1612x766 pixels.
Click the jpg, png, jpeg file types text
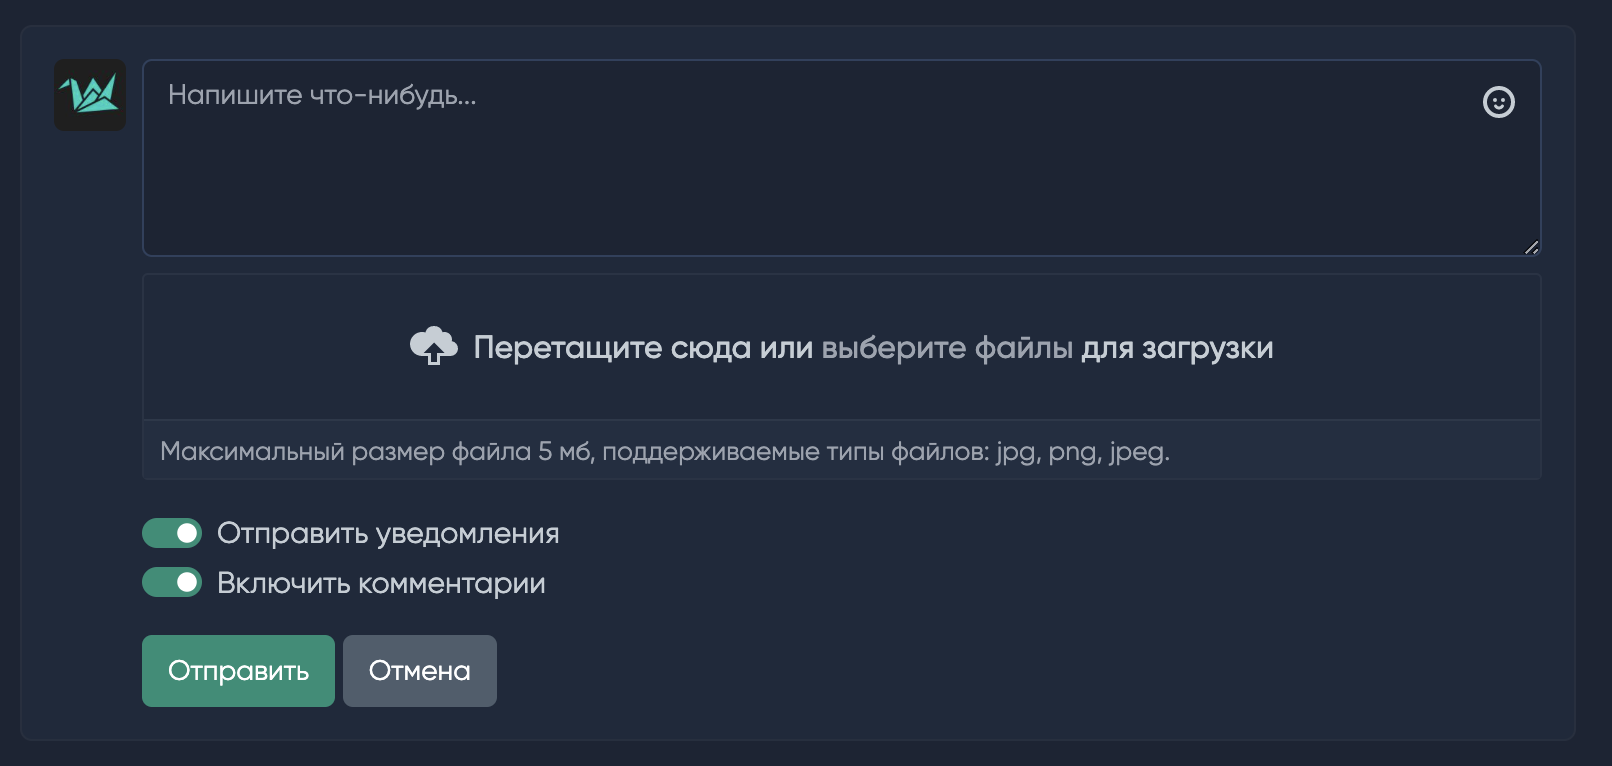[1083, 452]
